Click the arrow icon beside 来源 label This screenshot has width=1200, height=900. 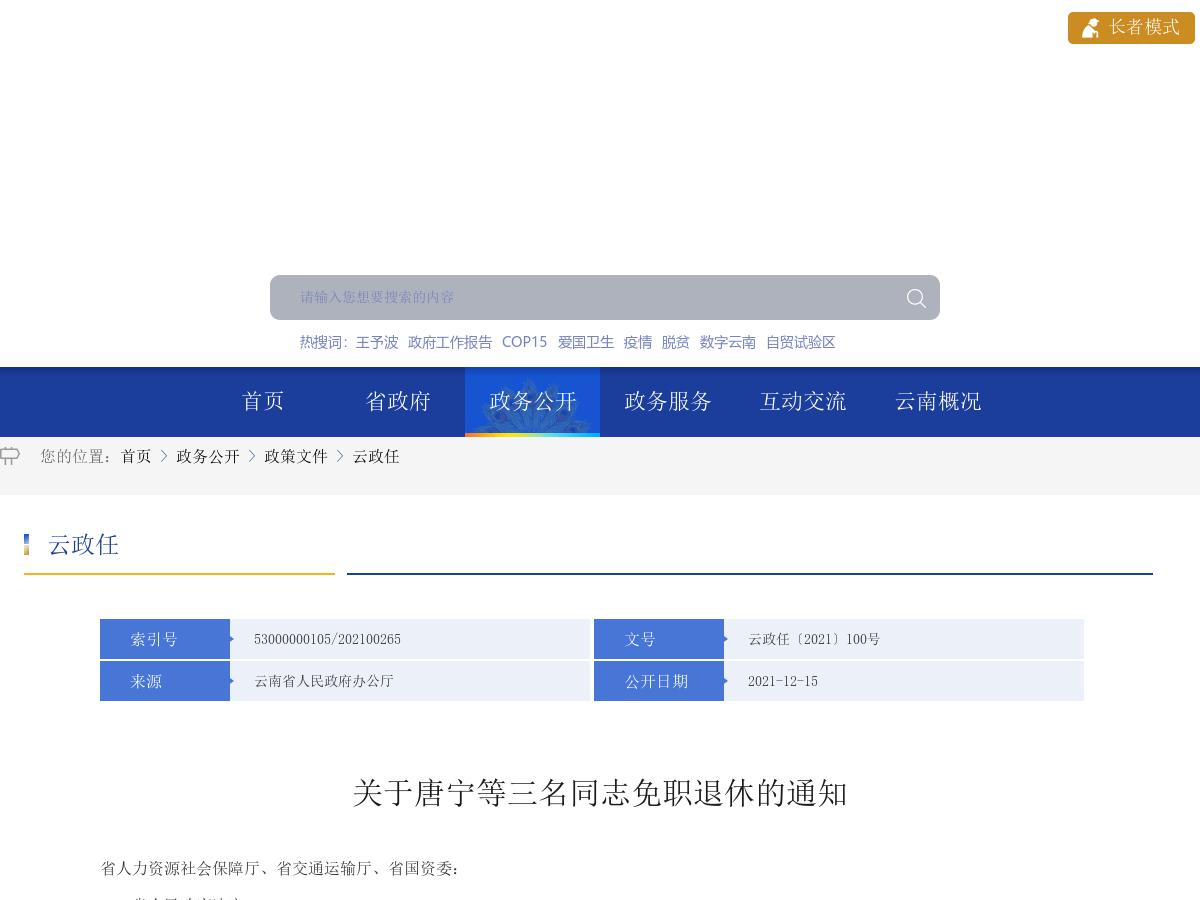231,681
